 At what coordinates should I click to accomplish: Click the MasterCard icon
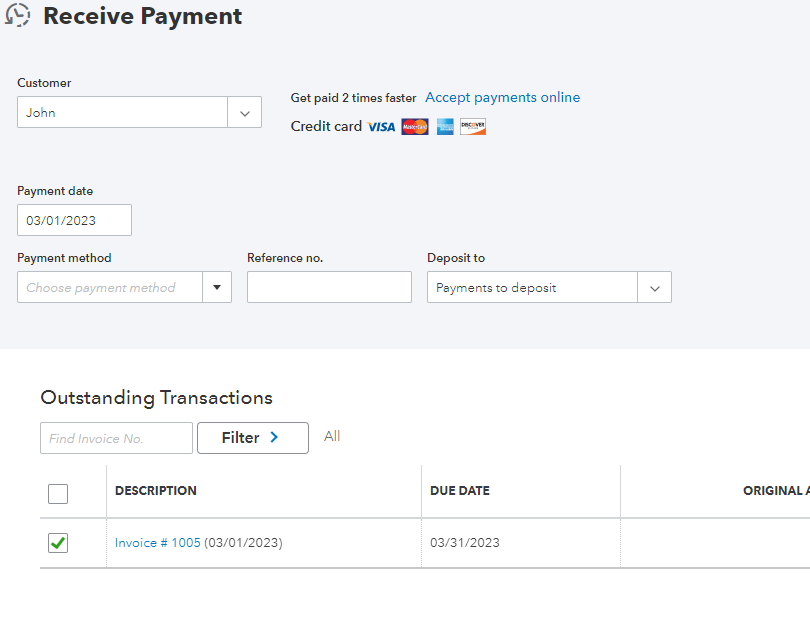[x=413, y=127]
